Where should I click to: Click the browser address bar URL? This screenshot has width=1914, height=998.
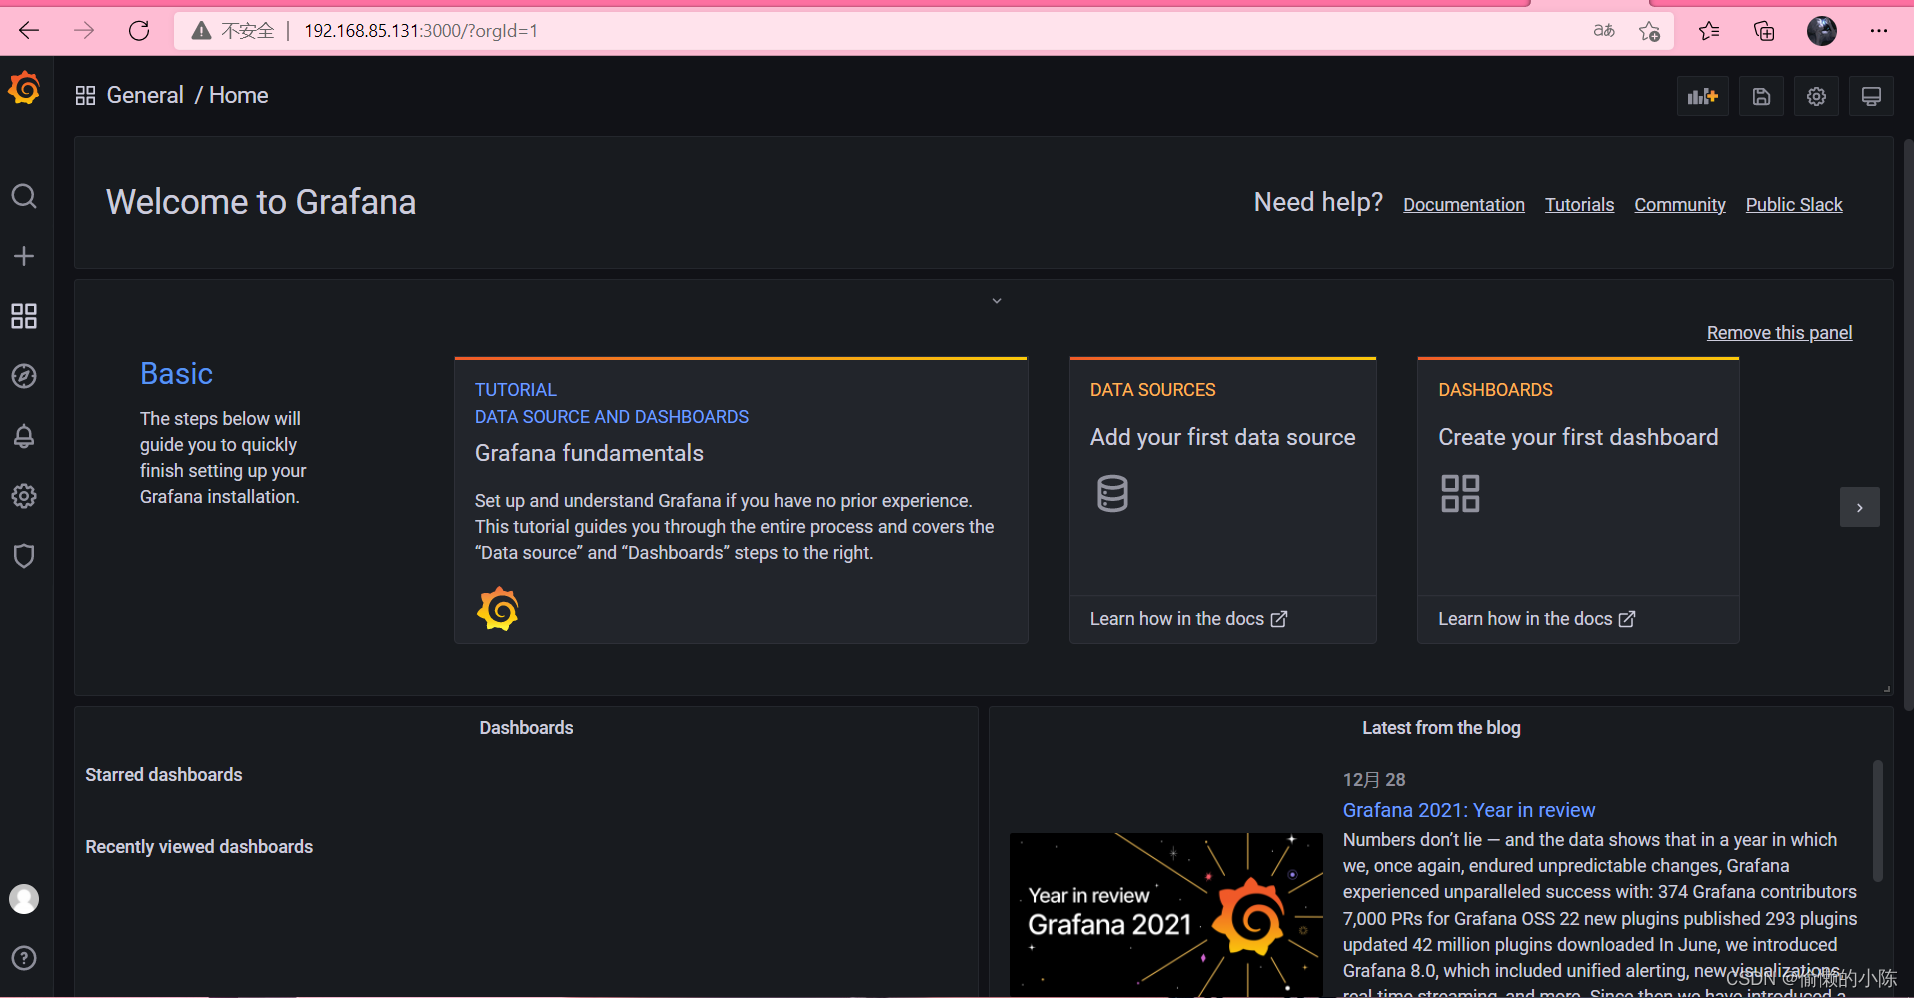[421, 31]
